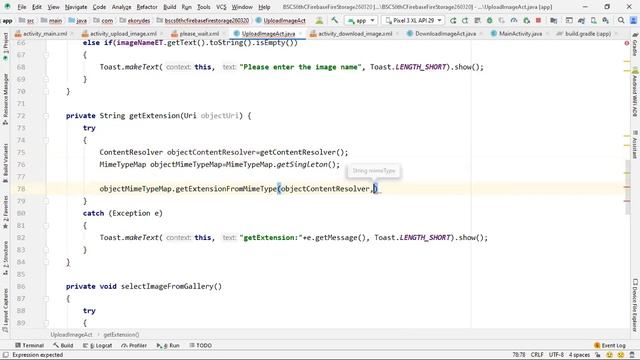This screenshot has width=640, height=360.
Task: Click the green Debug app bug icon
Action: 490,20
